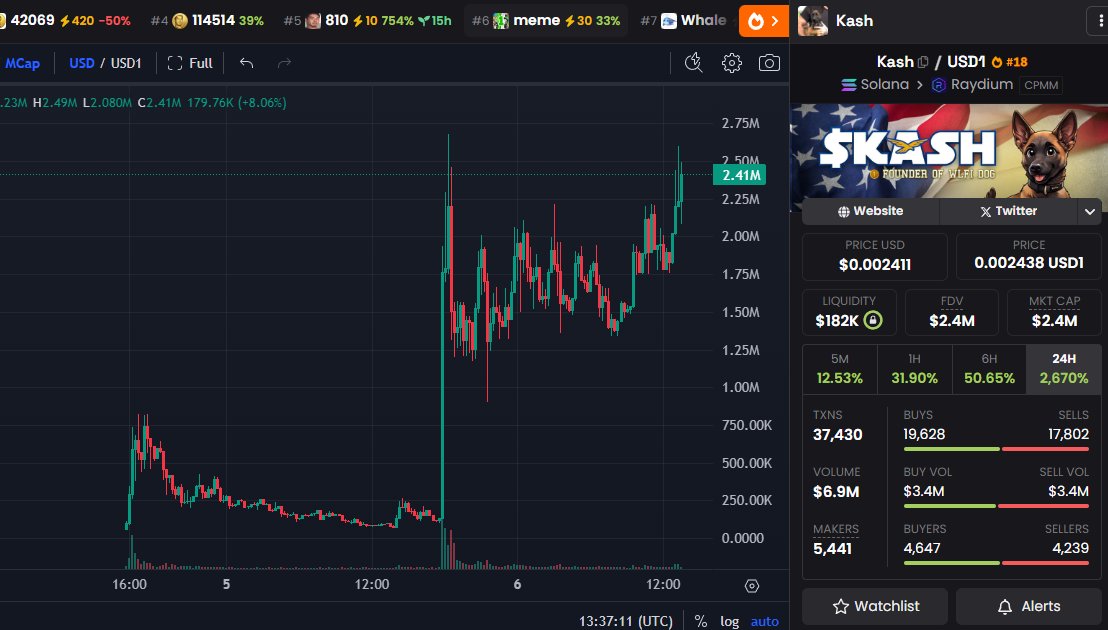This screenshot has height=630, width=1108.
Task: Toggle percentage scale on chart
Action: pos(700,621)
